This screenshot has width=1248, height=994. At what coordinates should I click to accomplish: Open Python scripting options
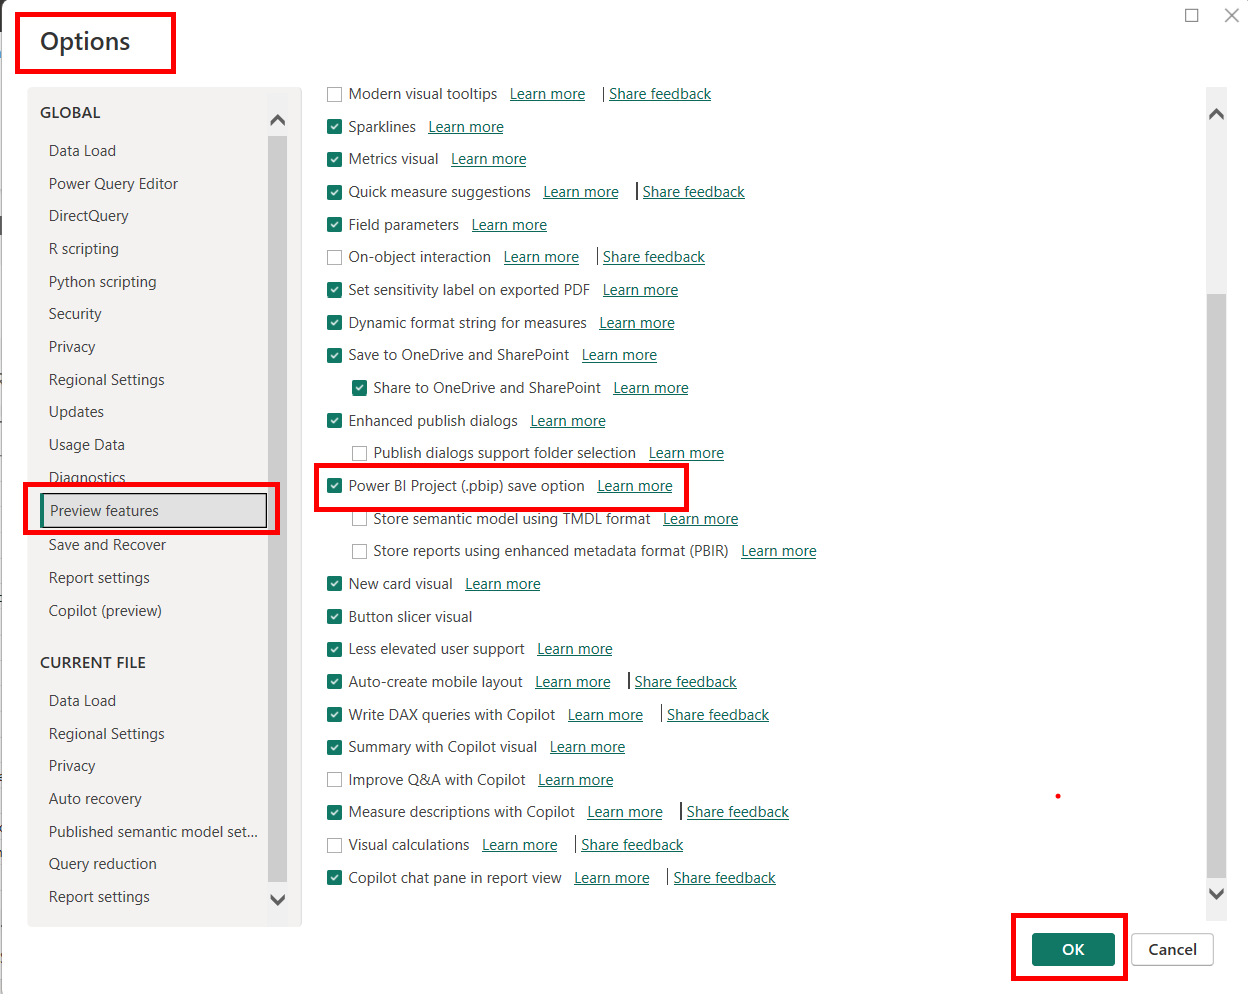(x=102, y=282)
